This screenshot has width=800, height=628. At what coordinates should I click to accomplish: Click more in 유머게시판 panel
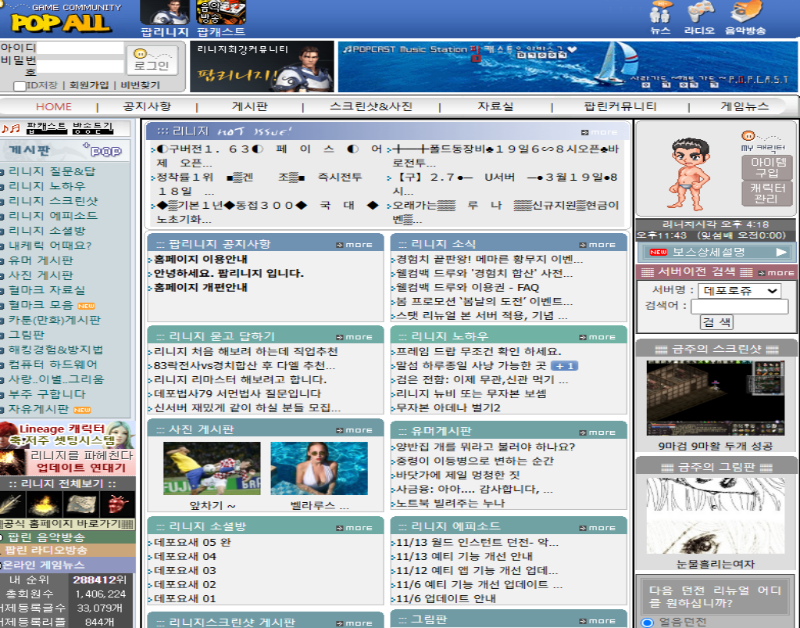pos(597,433)
